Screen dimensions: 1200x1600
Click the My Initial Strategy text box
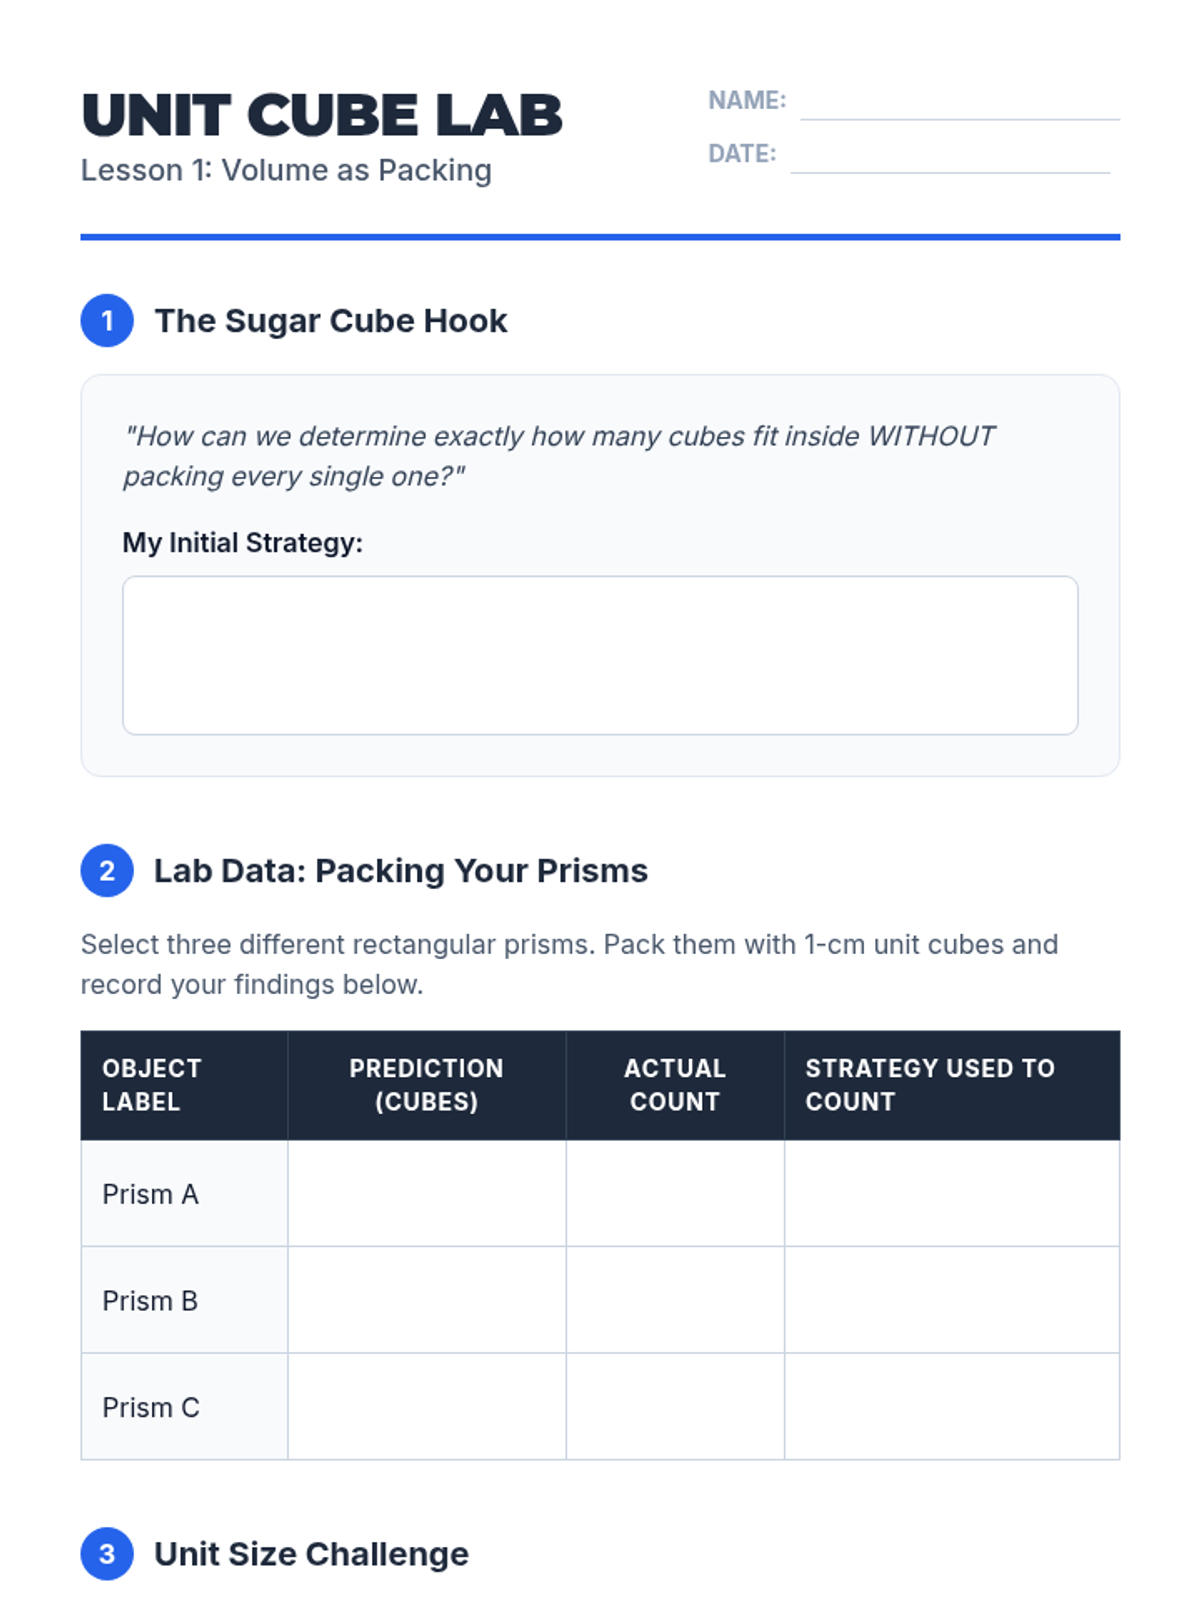tap(600, 655)
